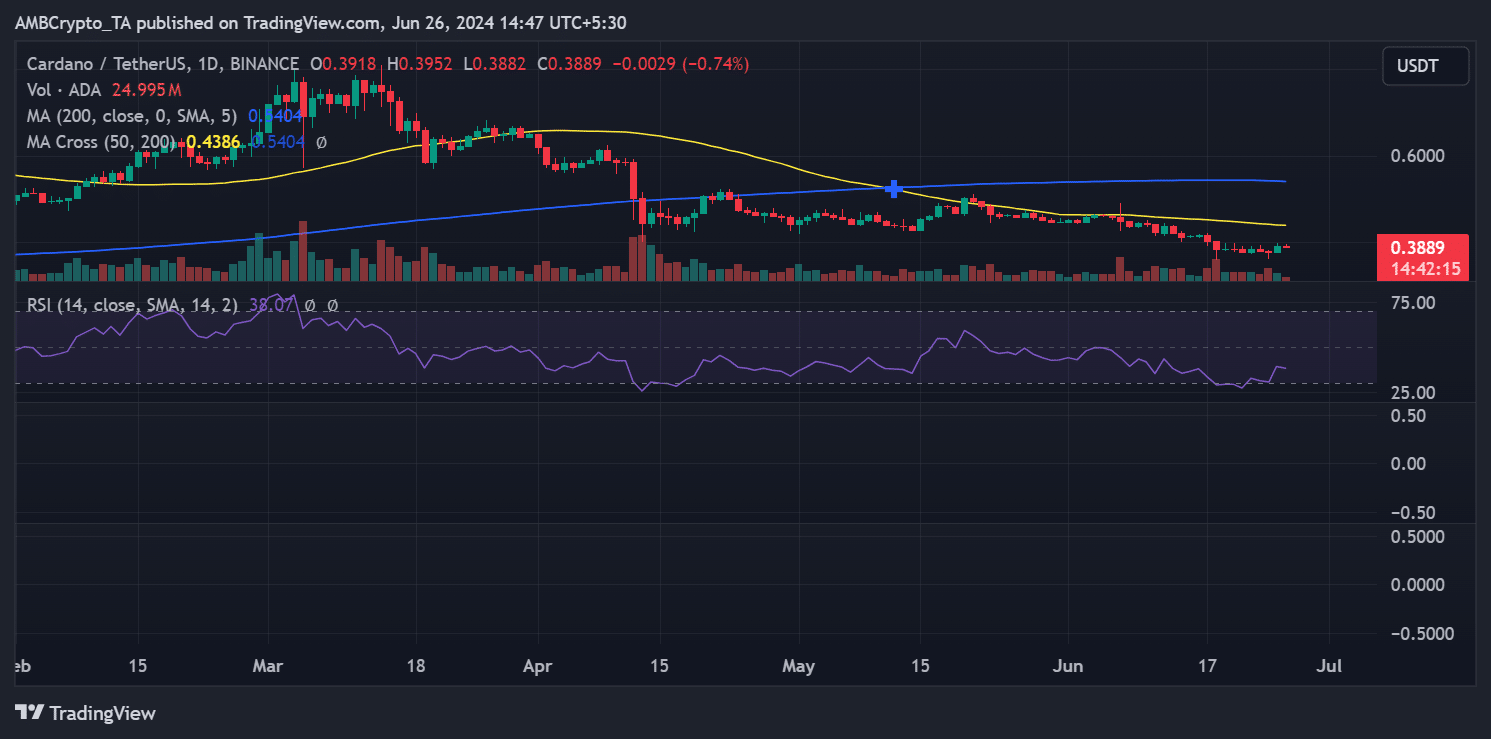Click the blue cross marker on the chart
This screenshot has width=1491, height=739.
click(x=893, y=188)
